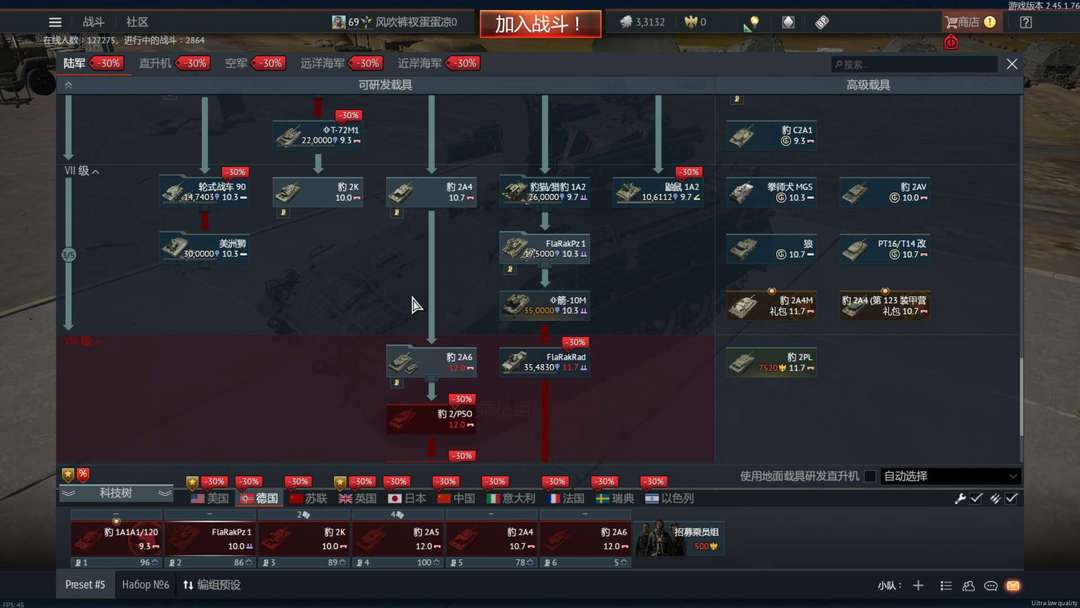1080x608 pixels.
Task: Click the 搜索 search field
Action: (915, 64)
